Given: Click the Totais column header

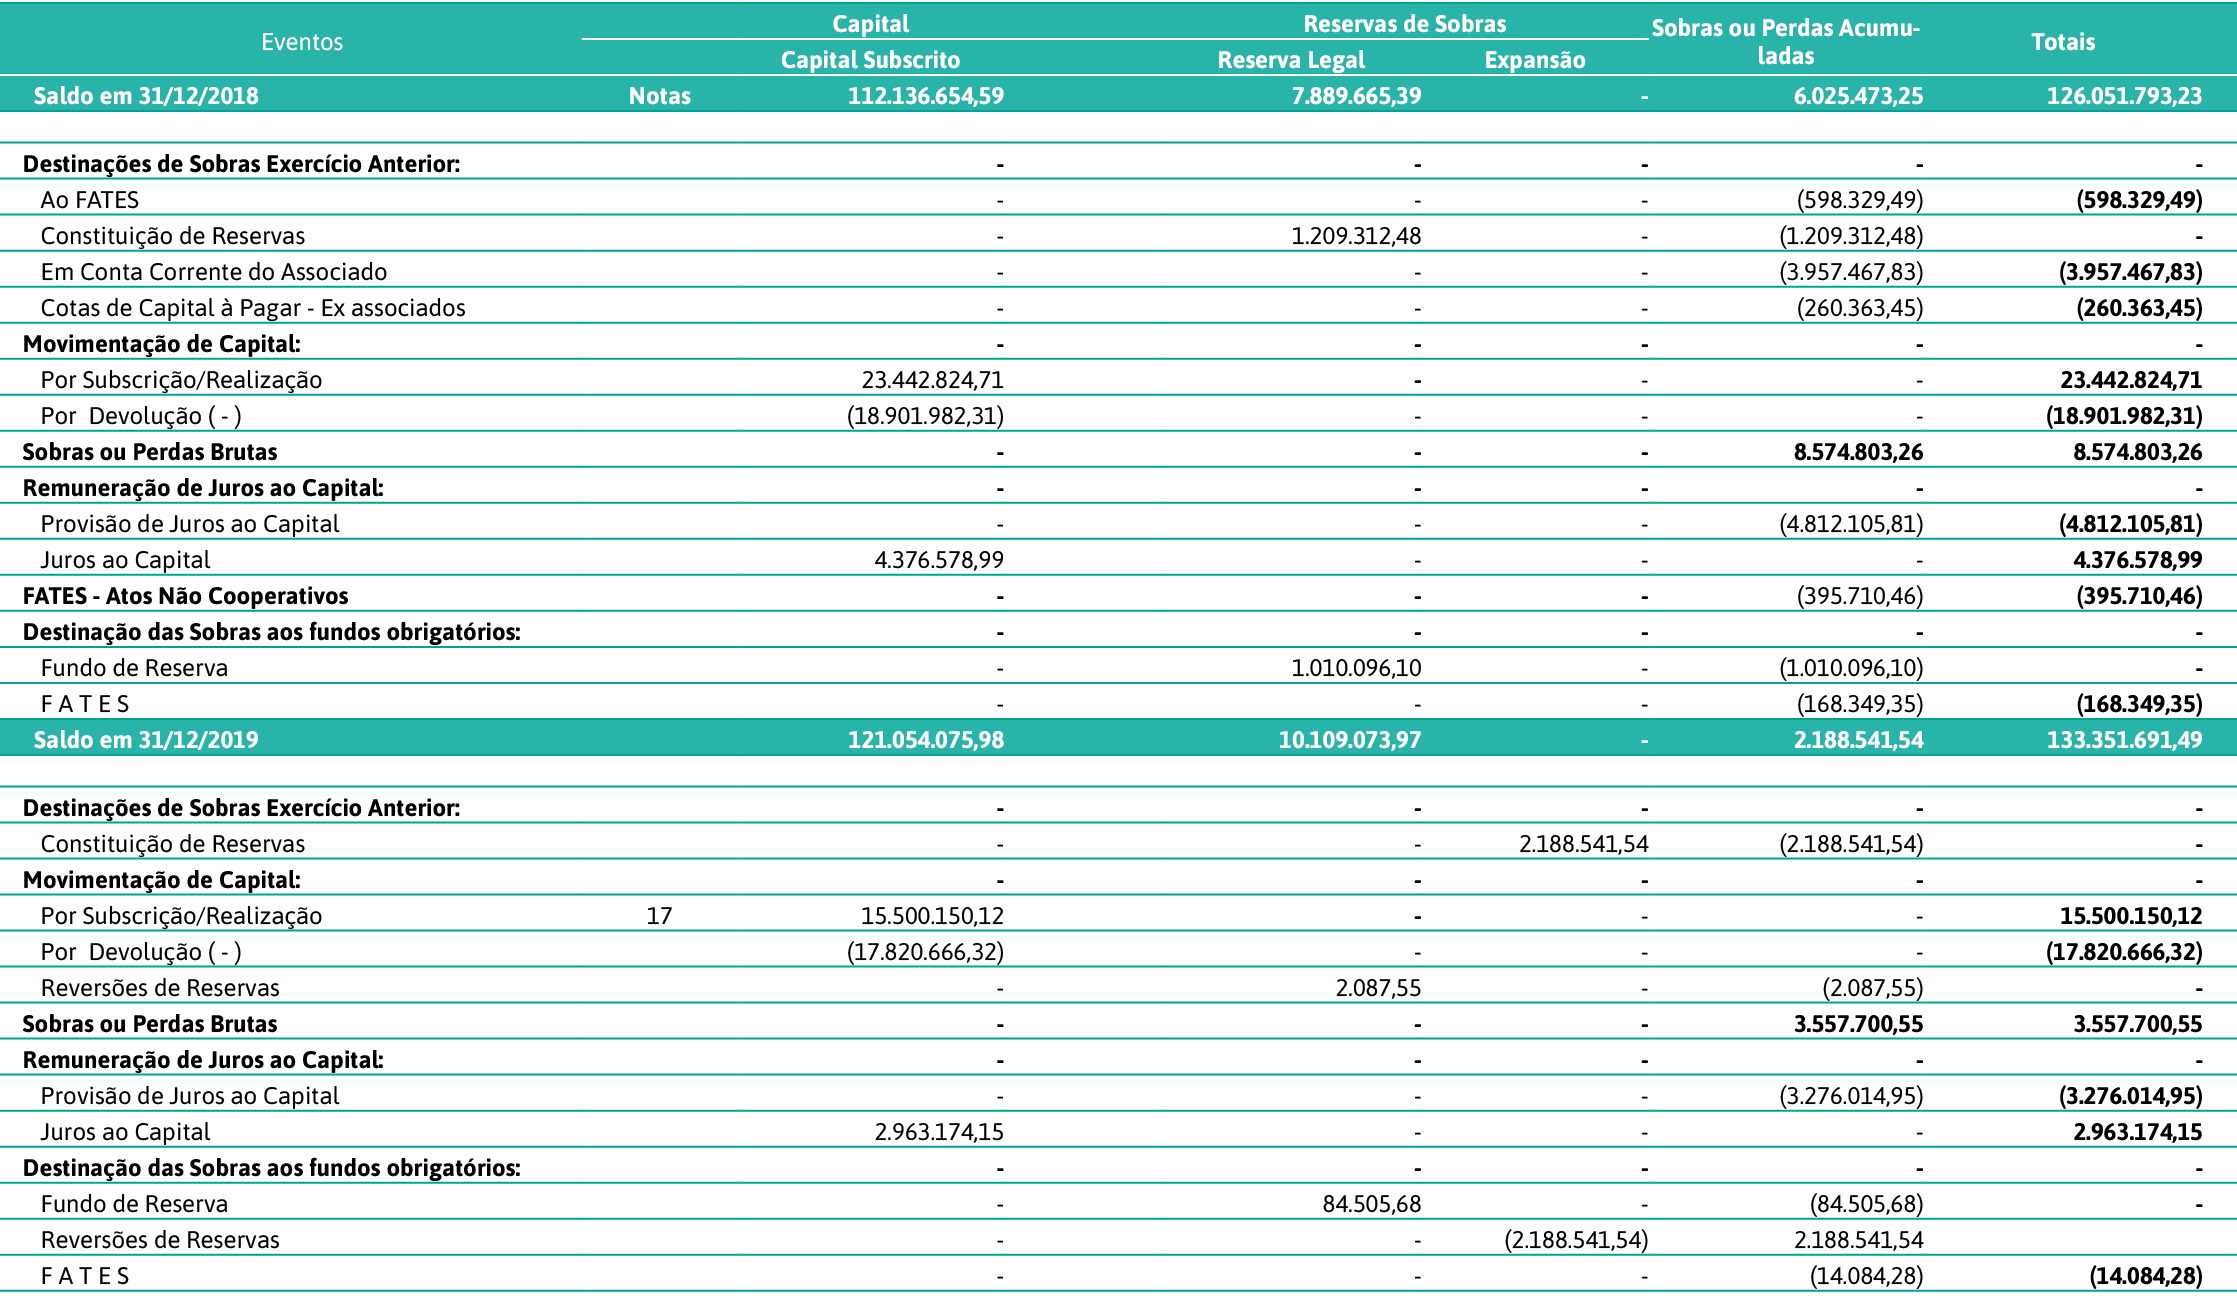Looking at the screenshot, I should point(2062,42).
